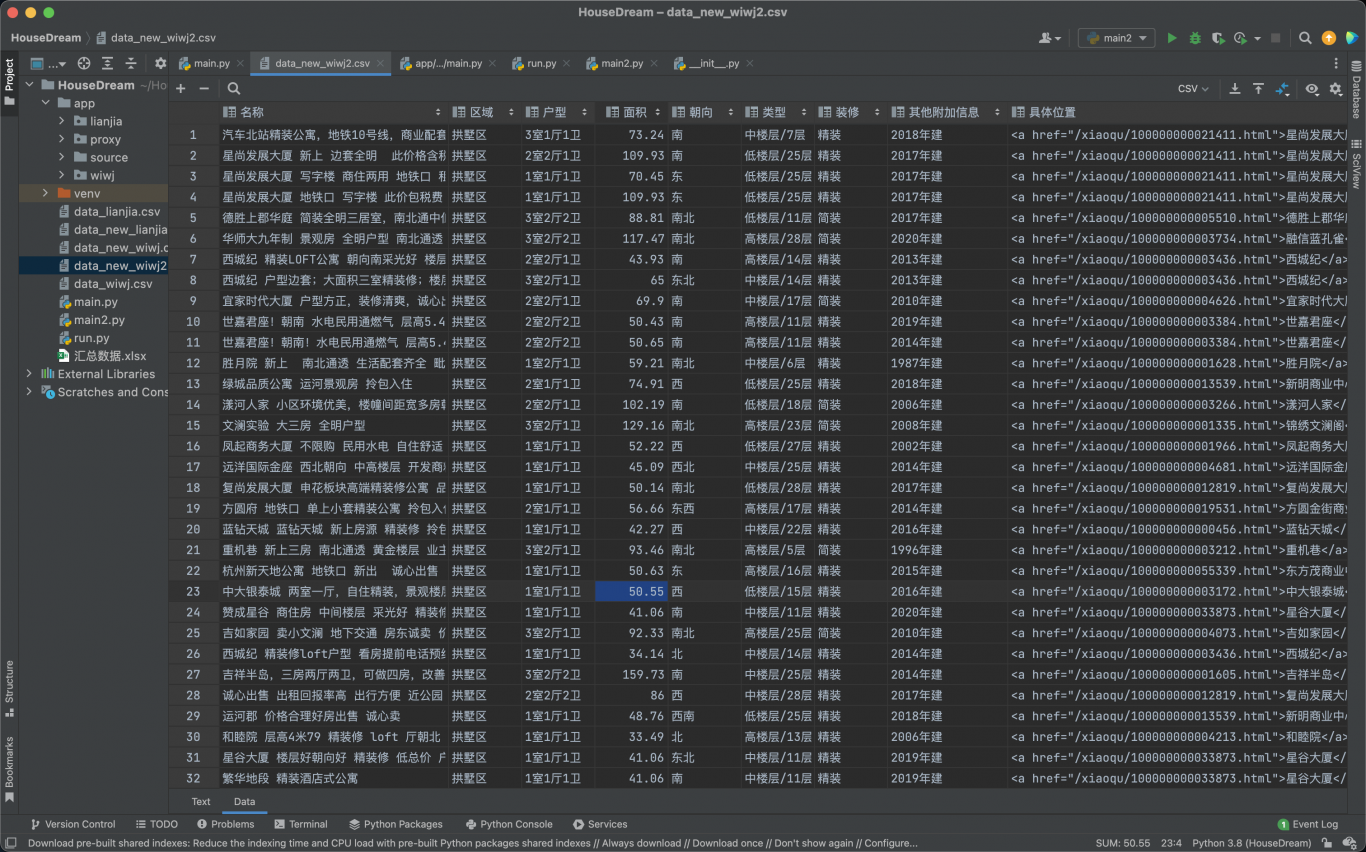Add a row with the plus icon
Screen dimensions: 1366x852
click(181, 88)
